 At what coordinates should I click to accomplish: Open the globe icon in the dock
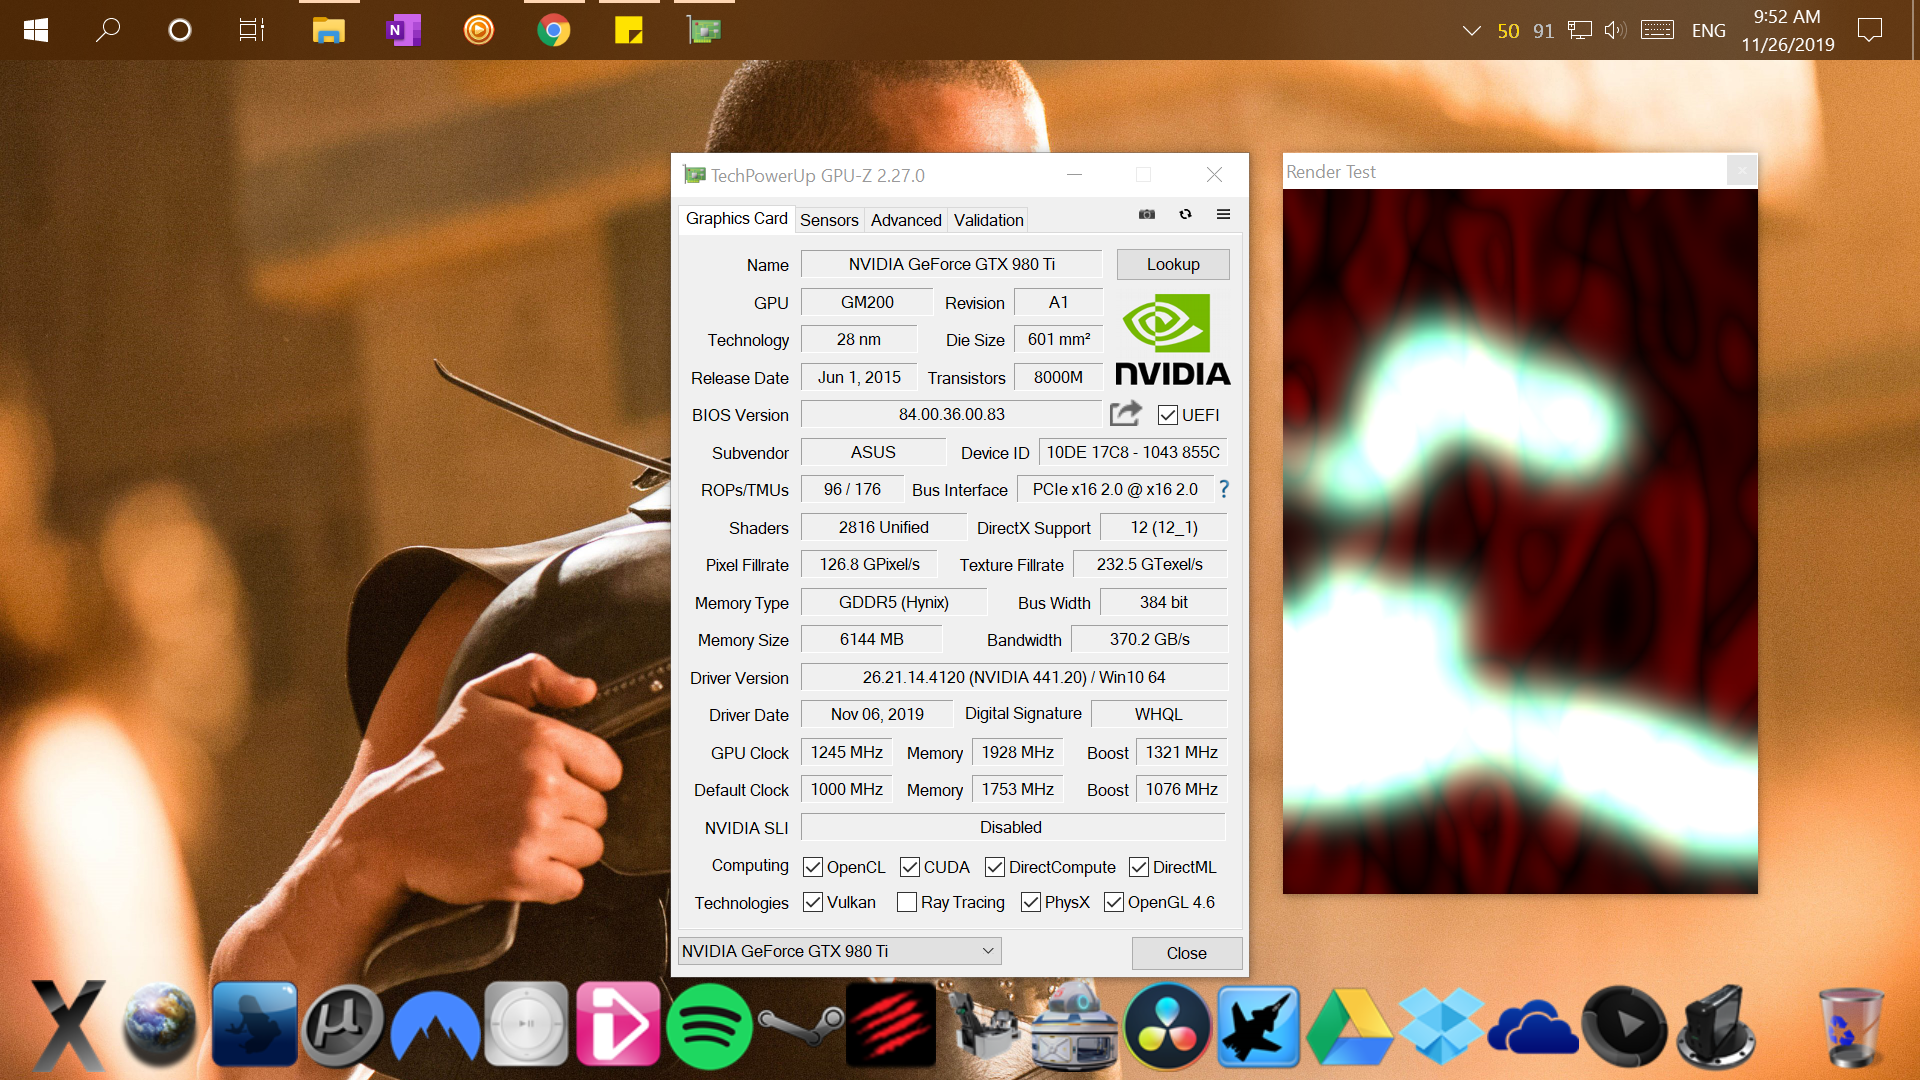click(160, 1026)
